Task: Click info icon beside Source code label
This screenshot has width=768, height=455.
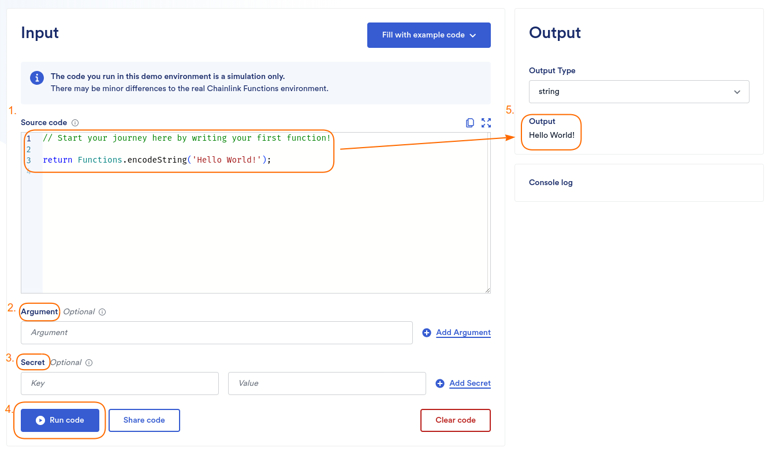Action: coord(75,123)
